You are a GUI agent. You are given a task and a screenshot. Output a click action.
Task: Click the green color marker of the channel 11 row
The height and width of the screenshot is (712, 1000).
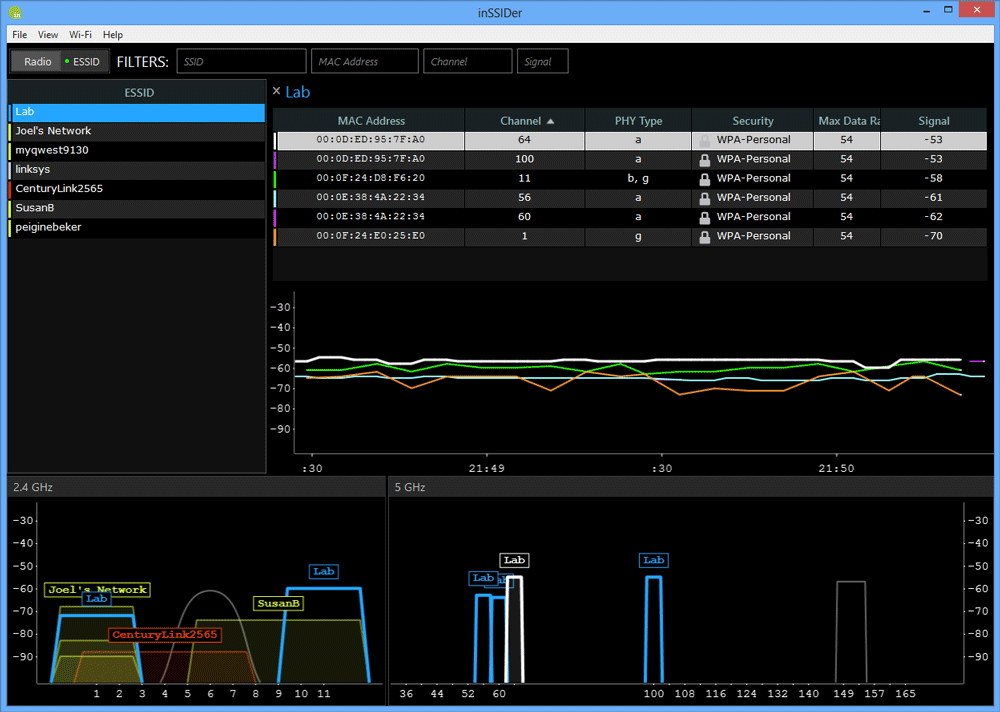click(x=276, y=179)
